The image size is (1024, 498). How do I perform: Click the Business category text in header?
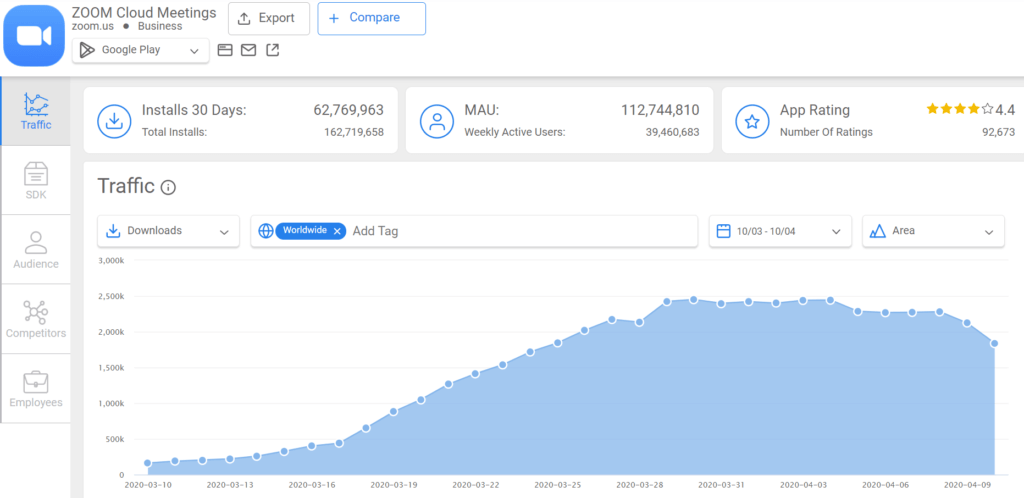pos(160,26)
